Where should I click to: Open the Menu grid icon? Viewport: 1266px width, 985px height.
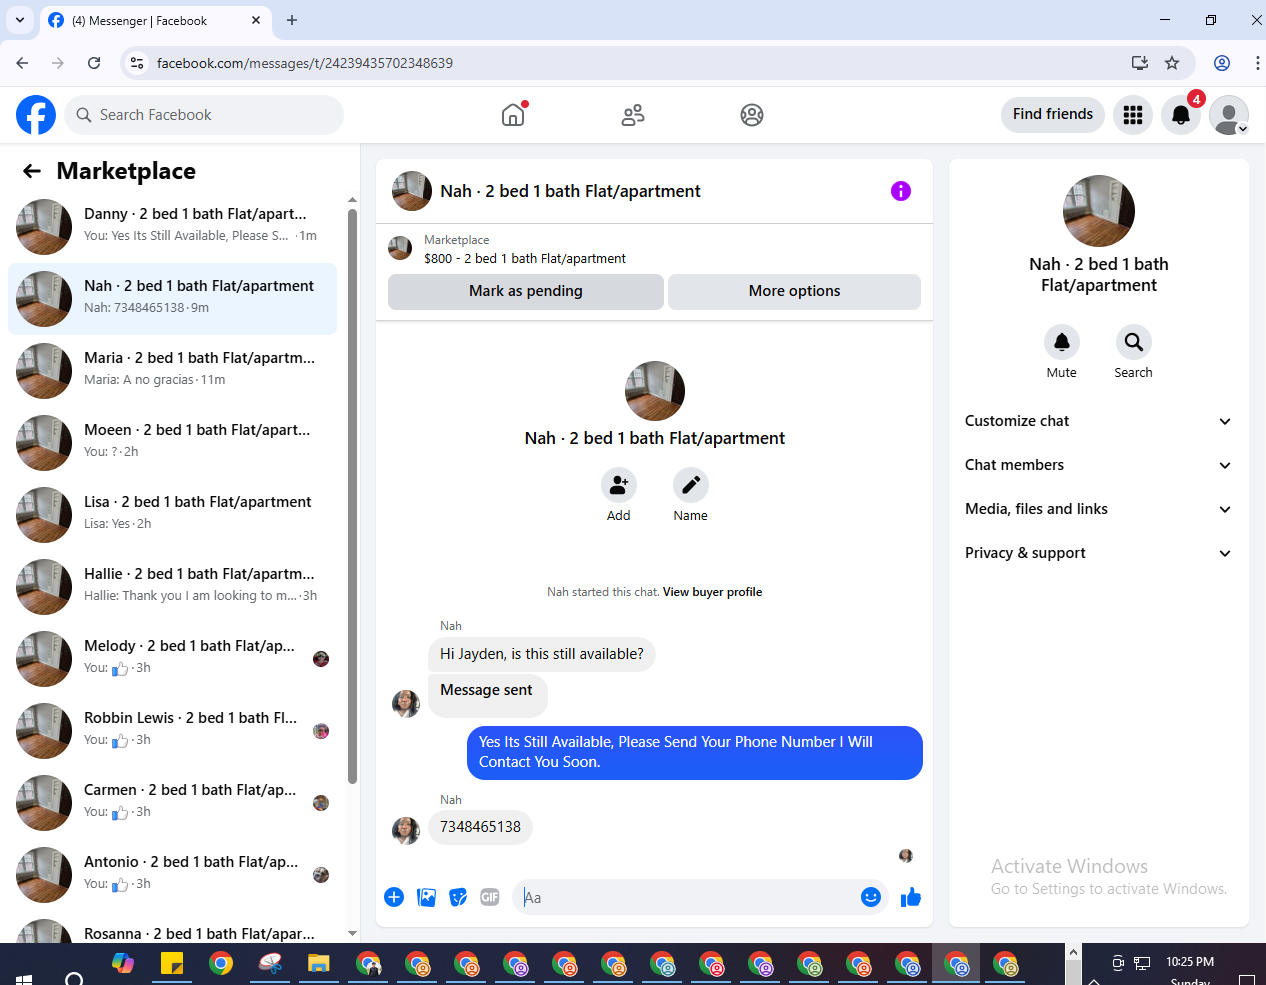point(1133,115)
